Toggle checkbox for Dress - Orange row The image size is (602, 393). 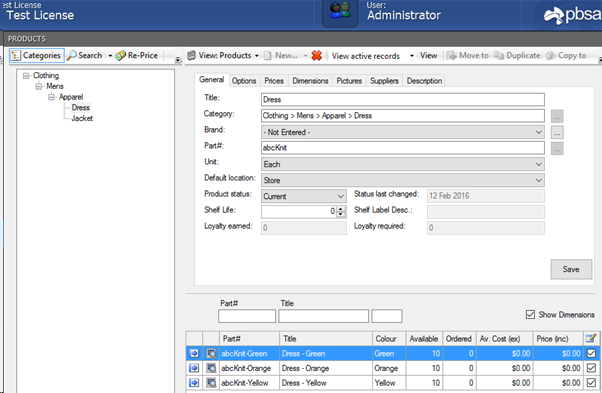pos(591,368)
